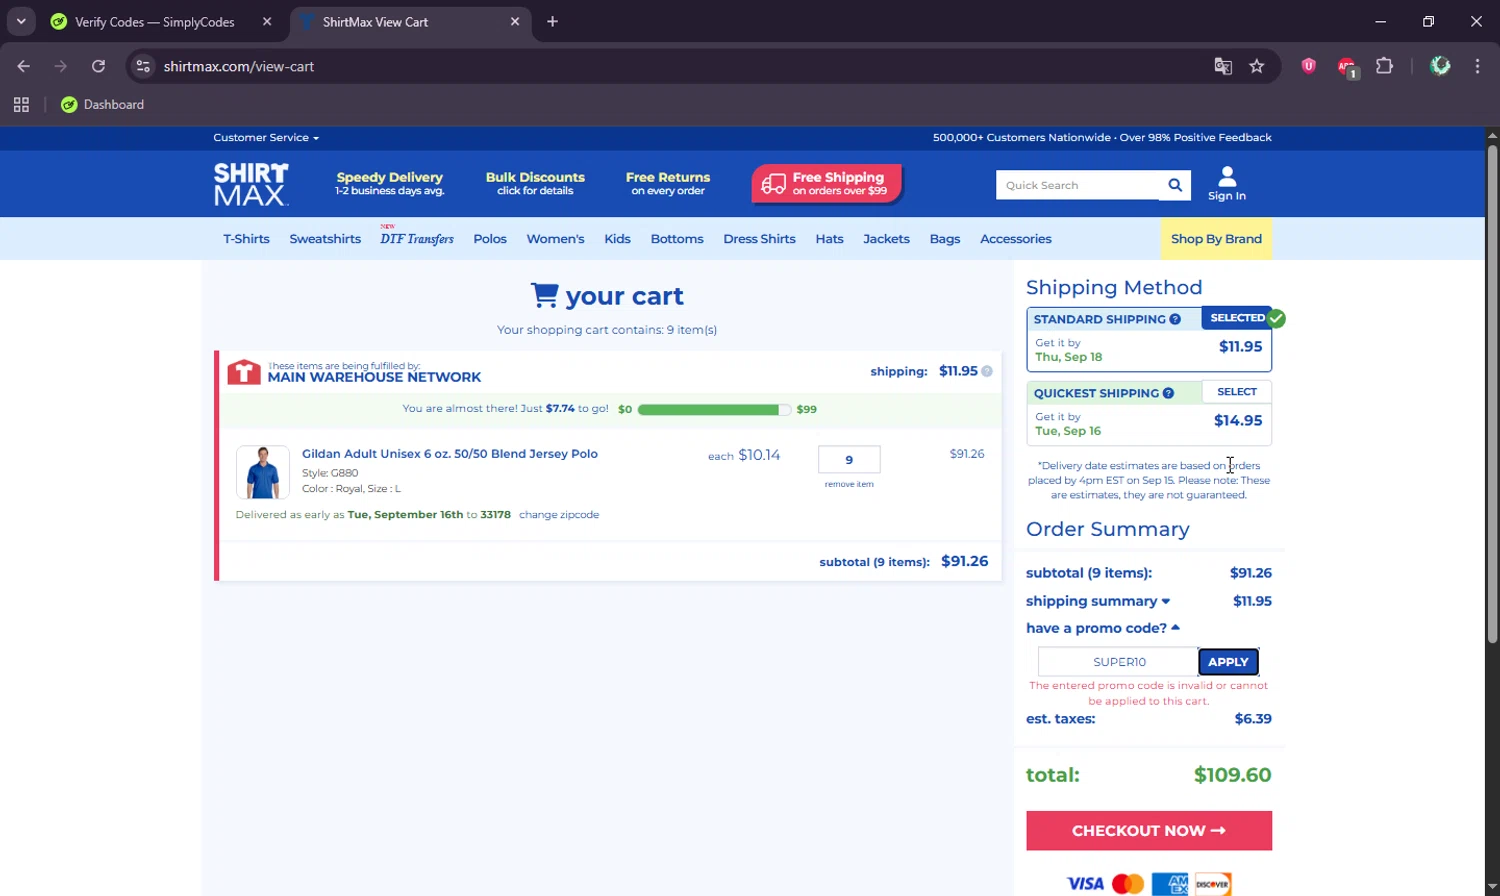The image size is (1500, 896).
Task: Open the Sign In account icon
Action: [x=1227, y=184]
